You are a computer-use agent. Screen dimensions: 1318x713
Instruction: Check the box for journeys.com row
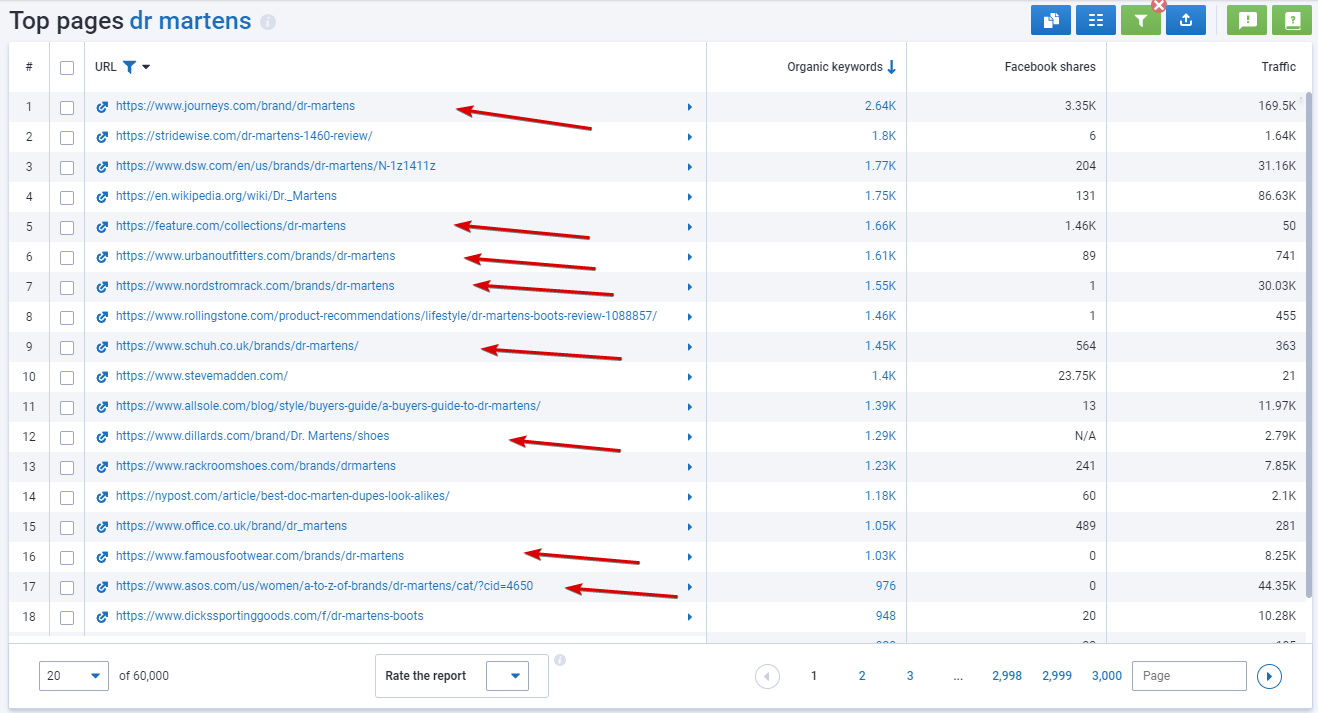pos(67,107)
